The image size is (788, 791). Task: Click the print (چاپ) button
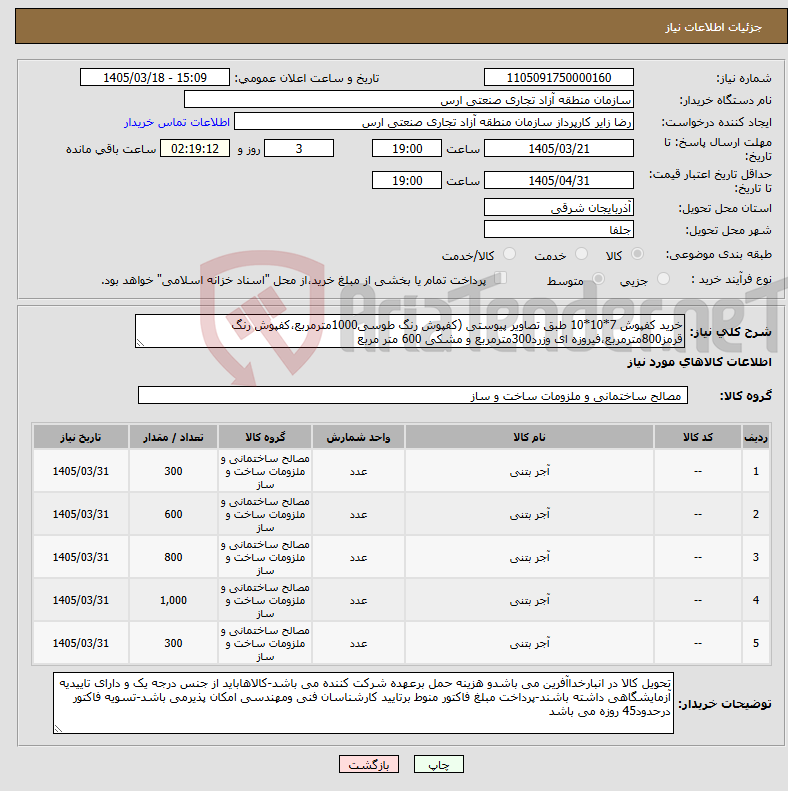click(438, 764)
